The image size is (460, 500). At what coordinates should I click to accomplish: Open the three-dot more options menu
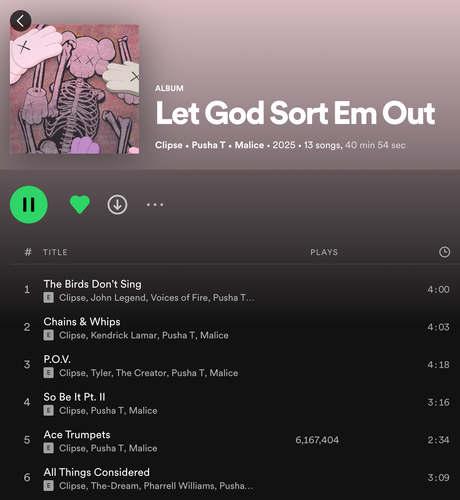(155, 204)
